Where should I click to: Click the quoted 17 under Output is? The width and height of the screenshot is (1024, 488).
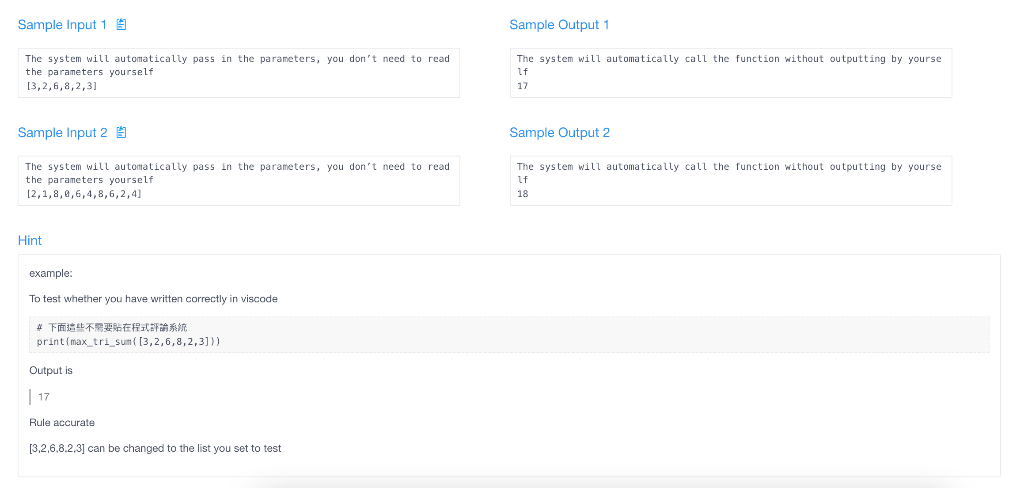(44, 397)
